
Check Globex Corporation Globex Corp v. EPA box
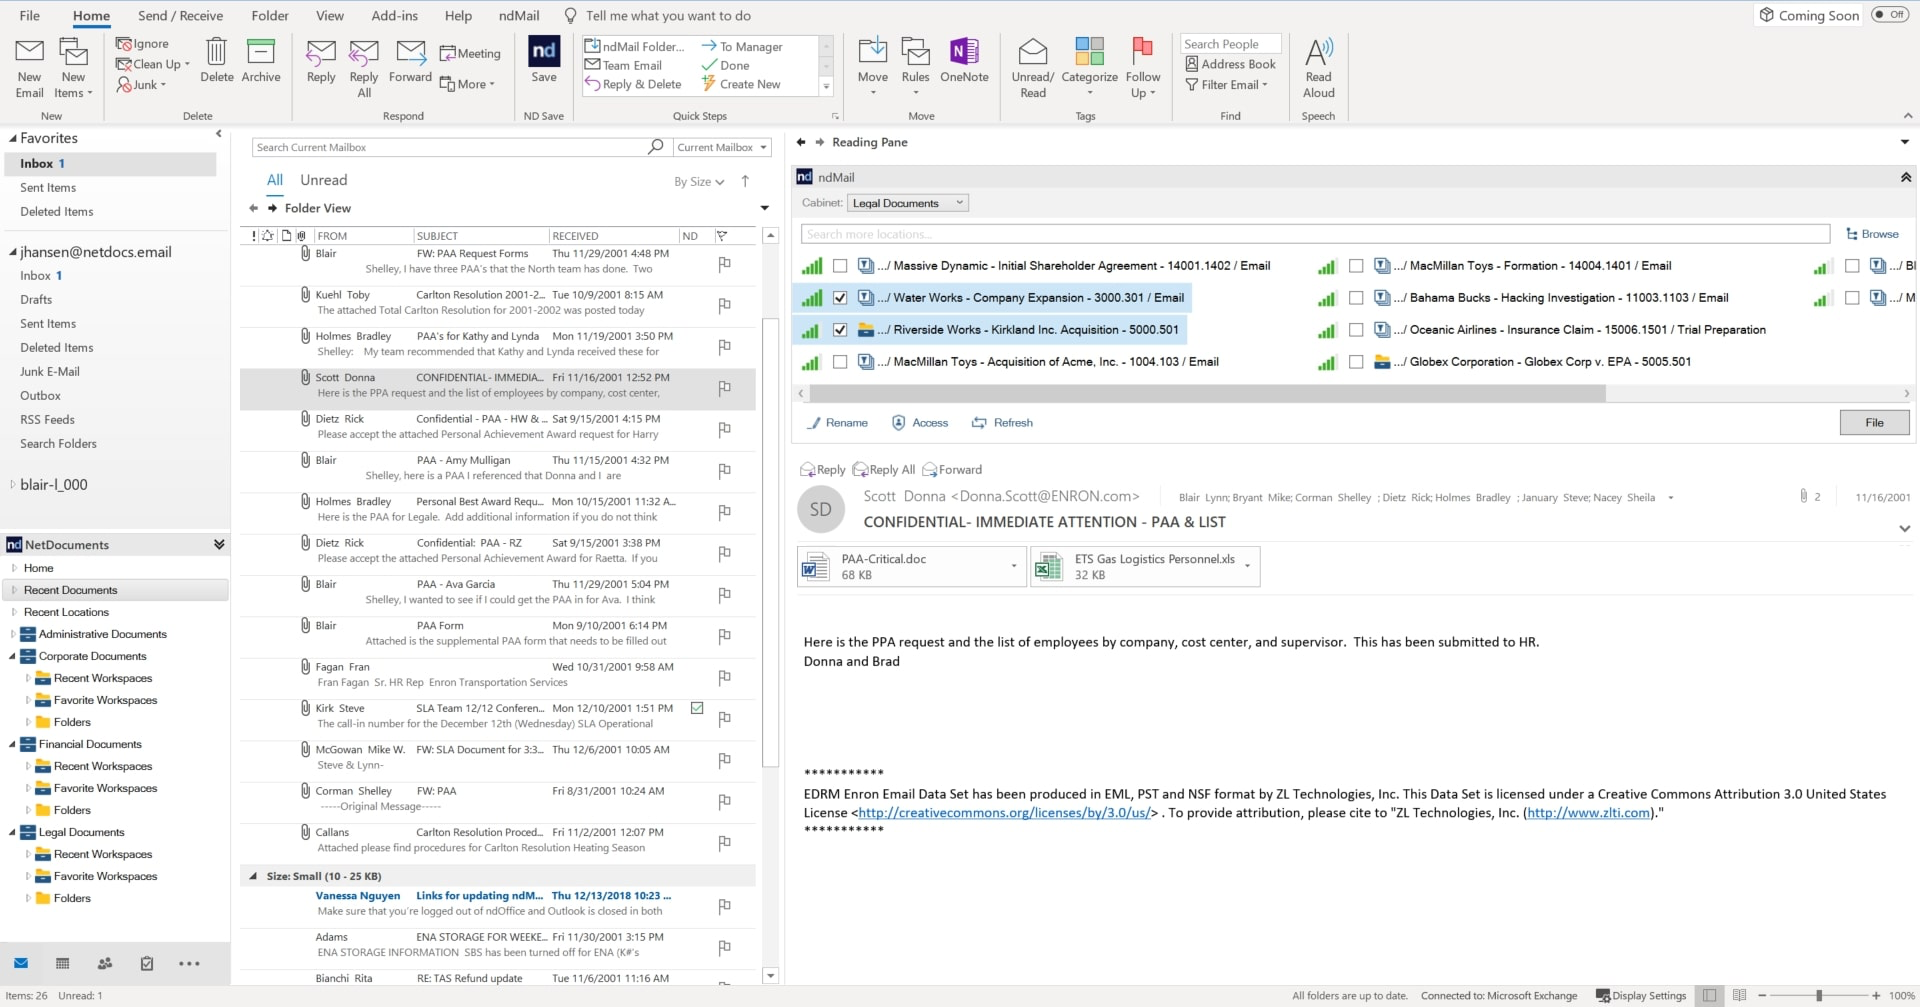click(1356, 362)
